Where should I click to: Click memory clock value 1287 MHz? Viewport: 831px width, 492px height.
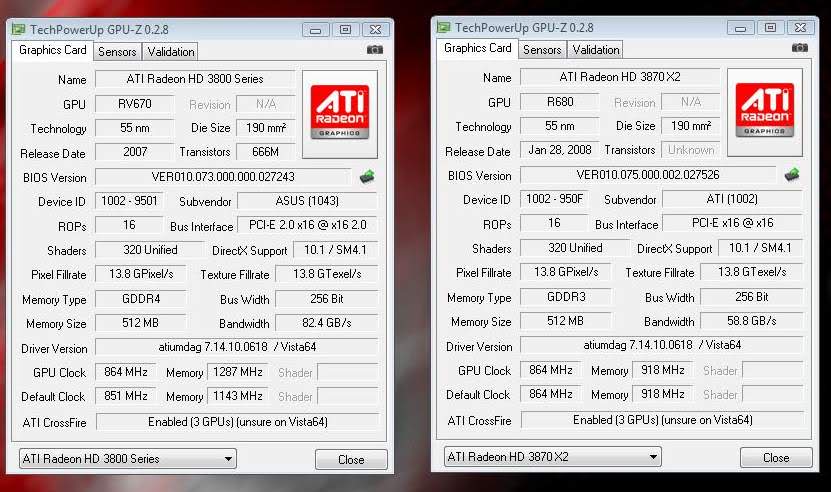point(238,372)
